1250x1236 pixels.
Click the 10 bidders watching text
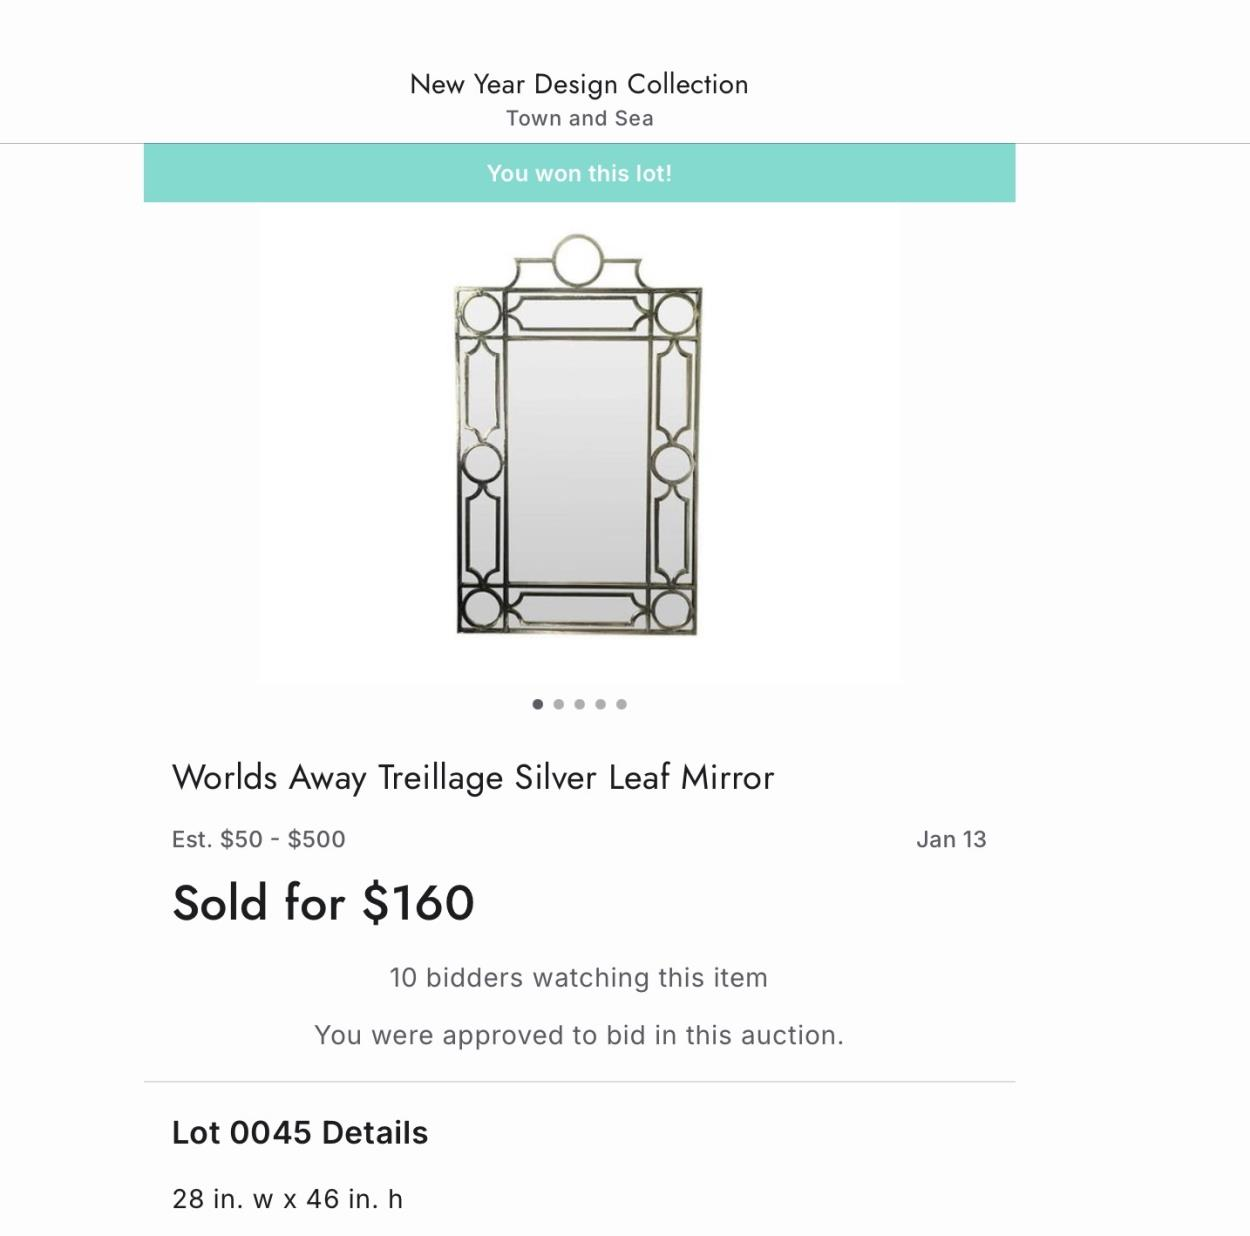pyautogui.click(x=578, y=977)
